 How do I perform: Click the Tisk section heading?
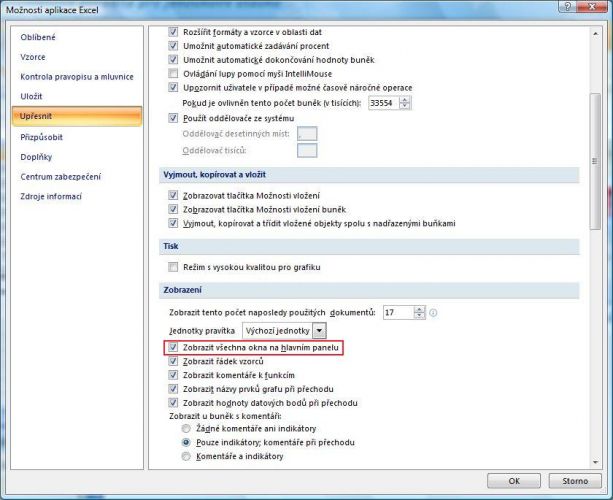tap(171, 246)
